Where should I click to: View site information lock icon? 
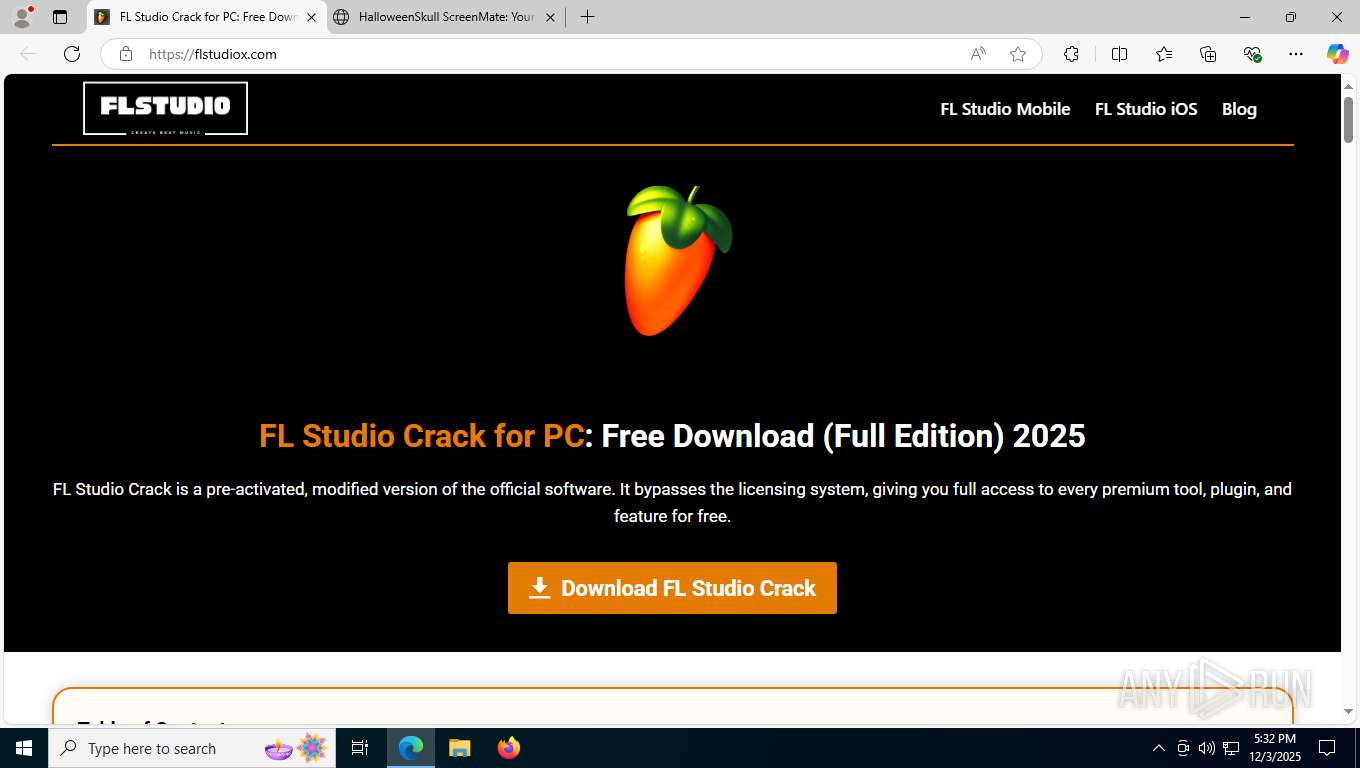pyautogui.click(x=125, y=54)
